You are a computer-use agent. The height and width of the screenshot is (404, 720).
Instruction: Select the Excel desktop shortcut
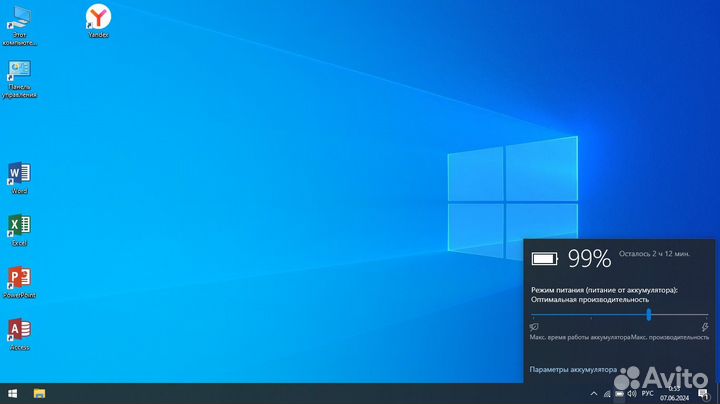tap(19, 230)
